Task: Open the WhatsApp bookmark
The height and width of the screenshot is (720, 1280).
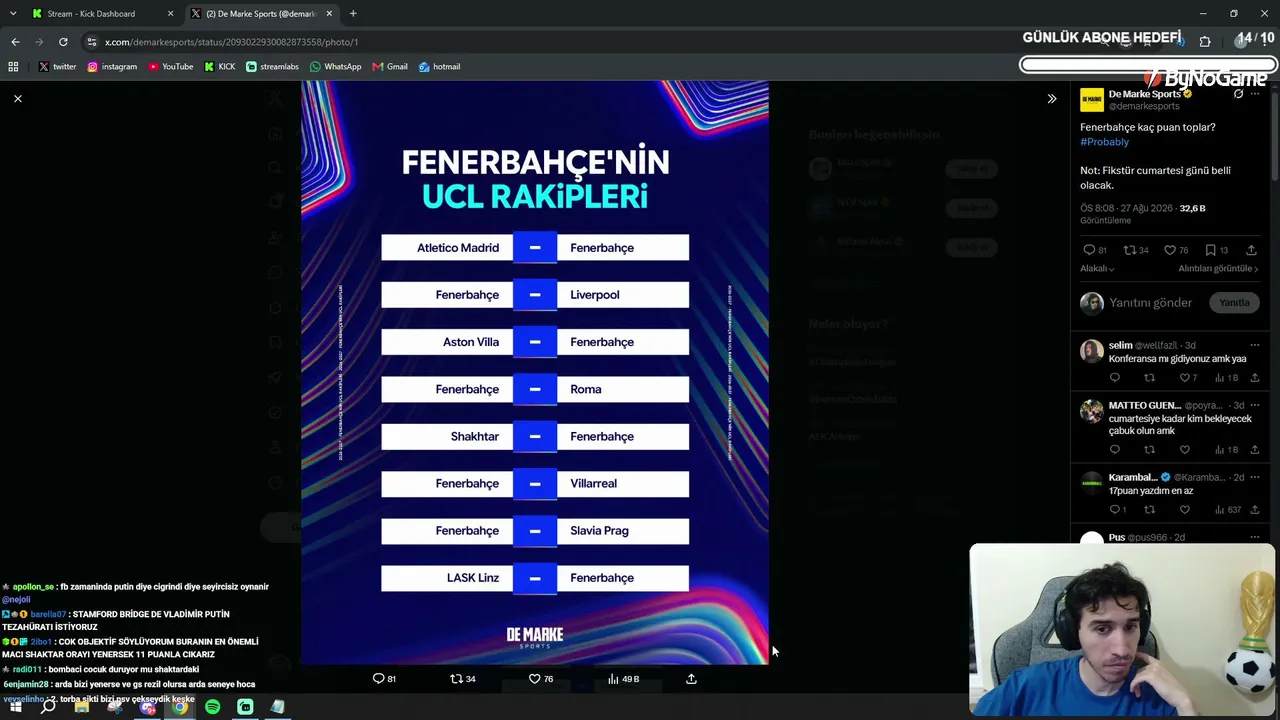Action: [x=335, y=67]
